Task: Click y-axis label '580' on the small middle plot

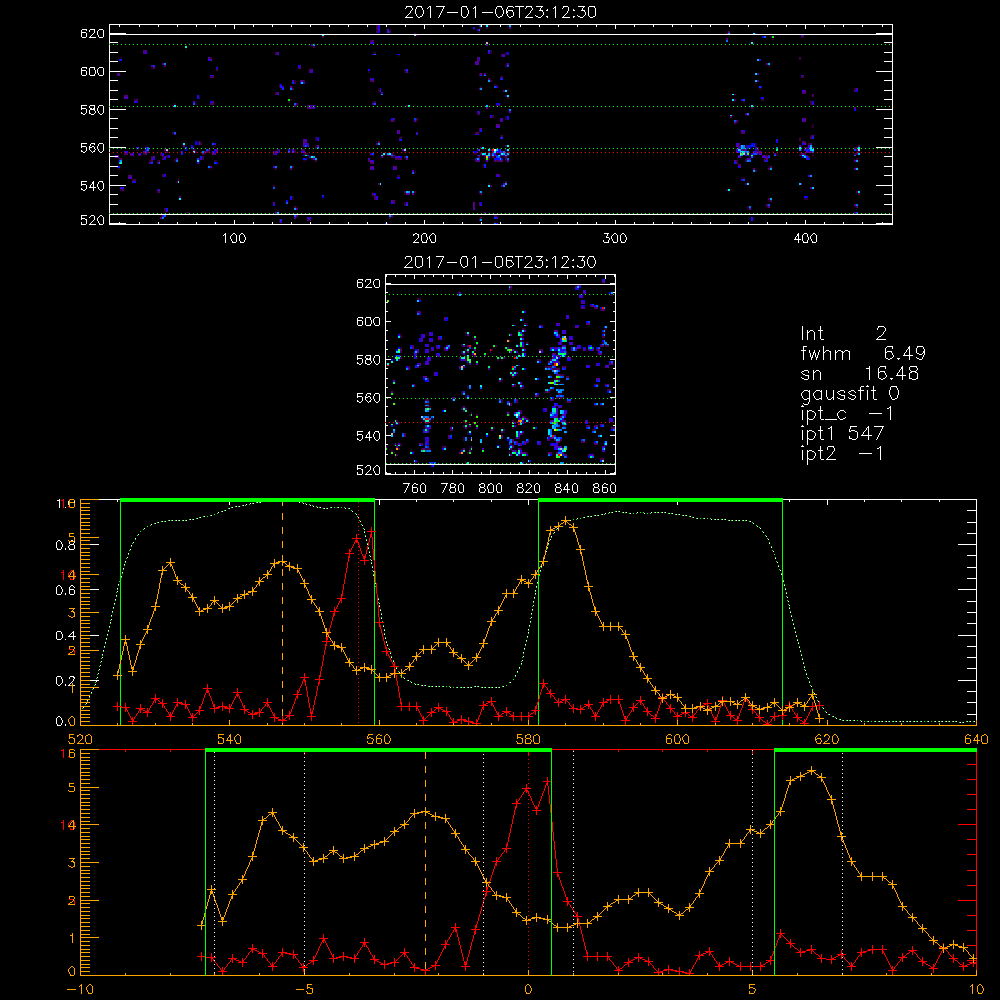Action: pyautogui.click(x=369, y=360)
